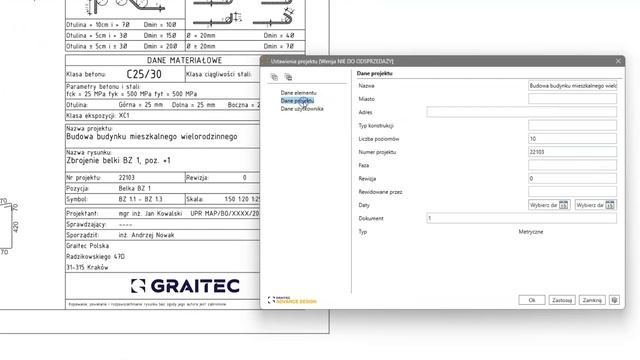Click the Graitec Polska text in drawing

point(87,246)
